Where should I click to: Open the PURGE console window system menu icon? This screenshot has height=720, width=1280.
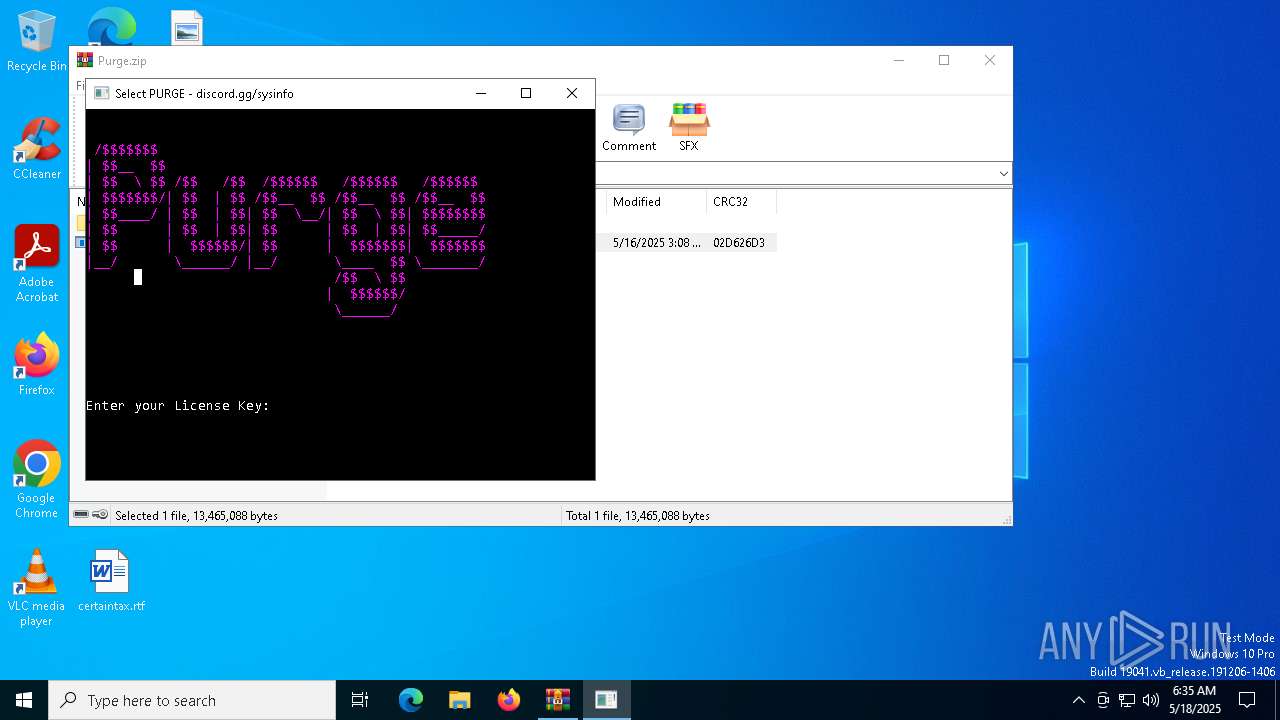click(101, 93)
